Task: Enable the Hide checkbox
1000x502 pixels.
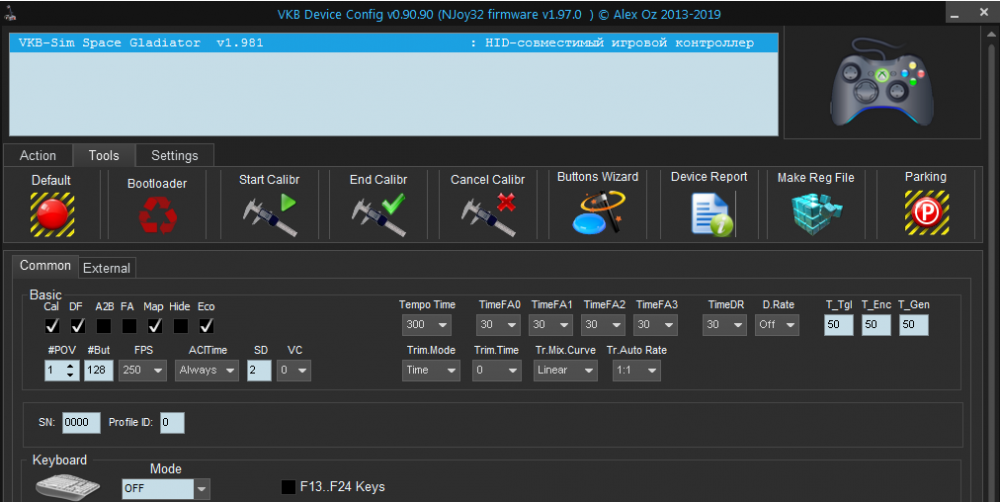Action: [180, 326]
